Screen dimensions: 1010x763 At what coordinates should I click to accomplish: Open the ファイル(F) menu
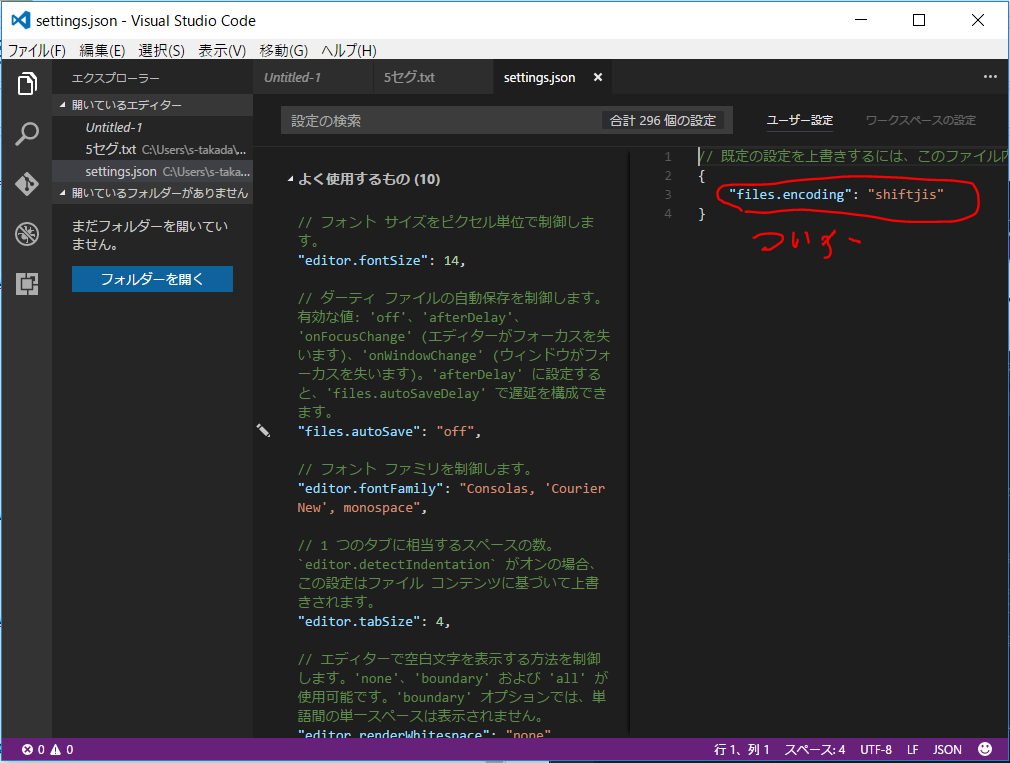pyautogui.click(x=37, y=50)
